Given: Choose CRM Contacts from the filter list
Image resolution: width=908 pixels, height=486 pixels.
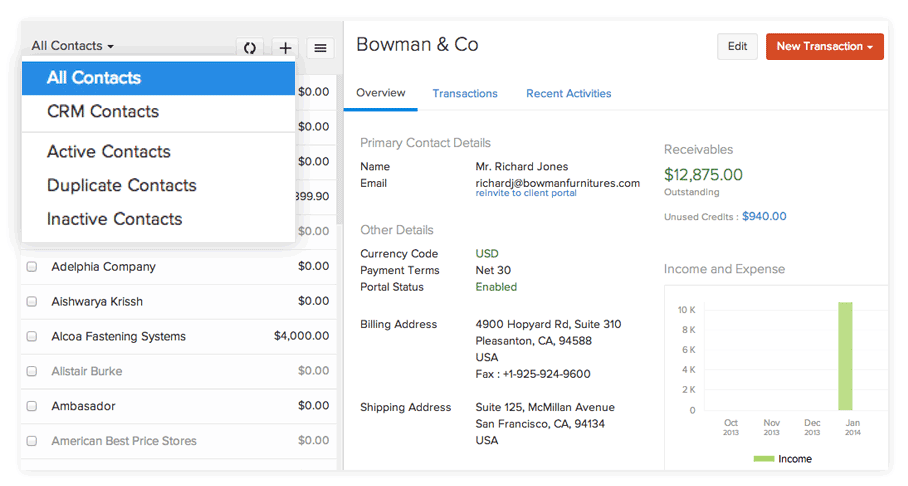Looking at the screenshot, I should 103,112.
